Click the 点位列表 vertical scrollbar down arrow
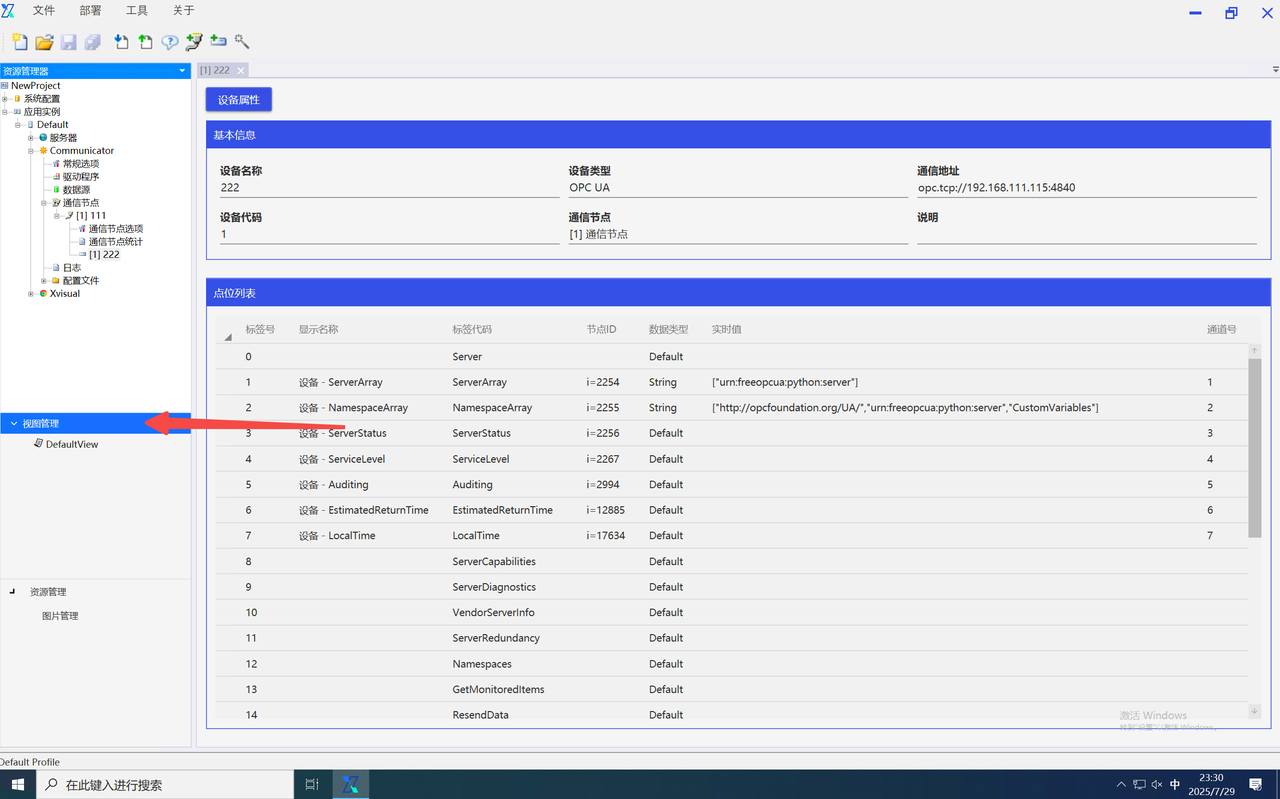This screenshot has width=1280, height=799. 1254,711
